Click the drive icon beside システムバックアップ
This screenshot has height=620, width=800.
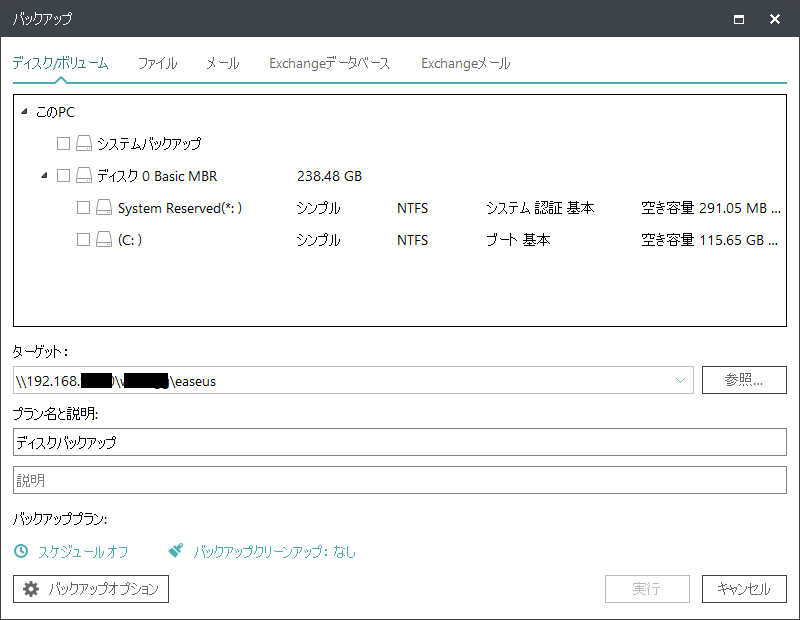click(x=84, y=143)
